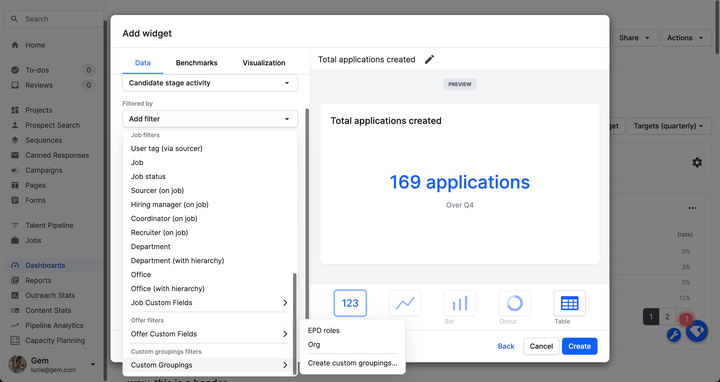Open To-dos via its checkmark icon

tap(15, 70)
